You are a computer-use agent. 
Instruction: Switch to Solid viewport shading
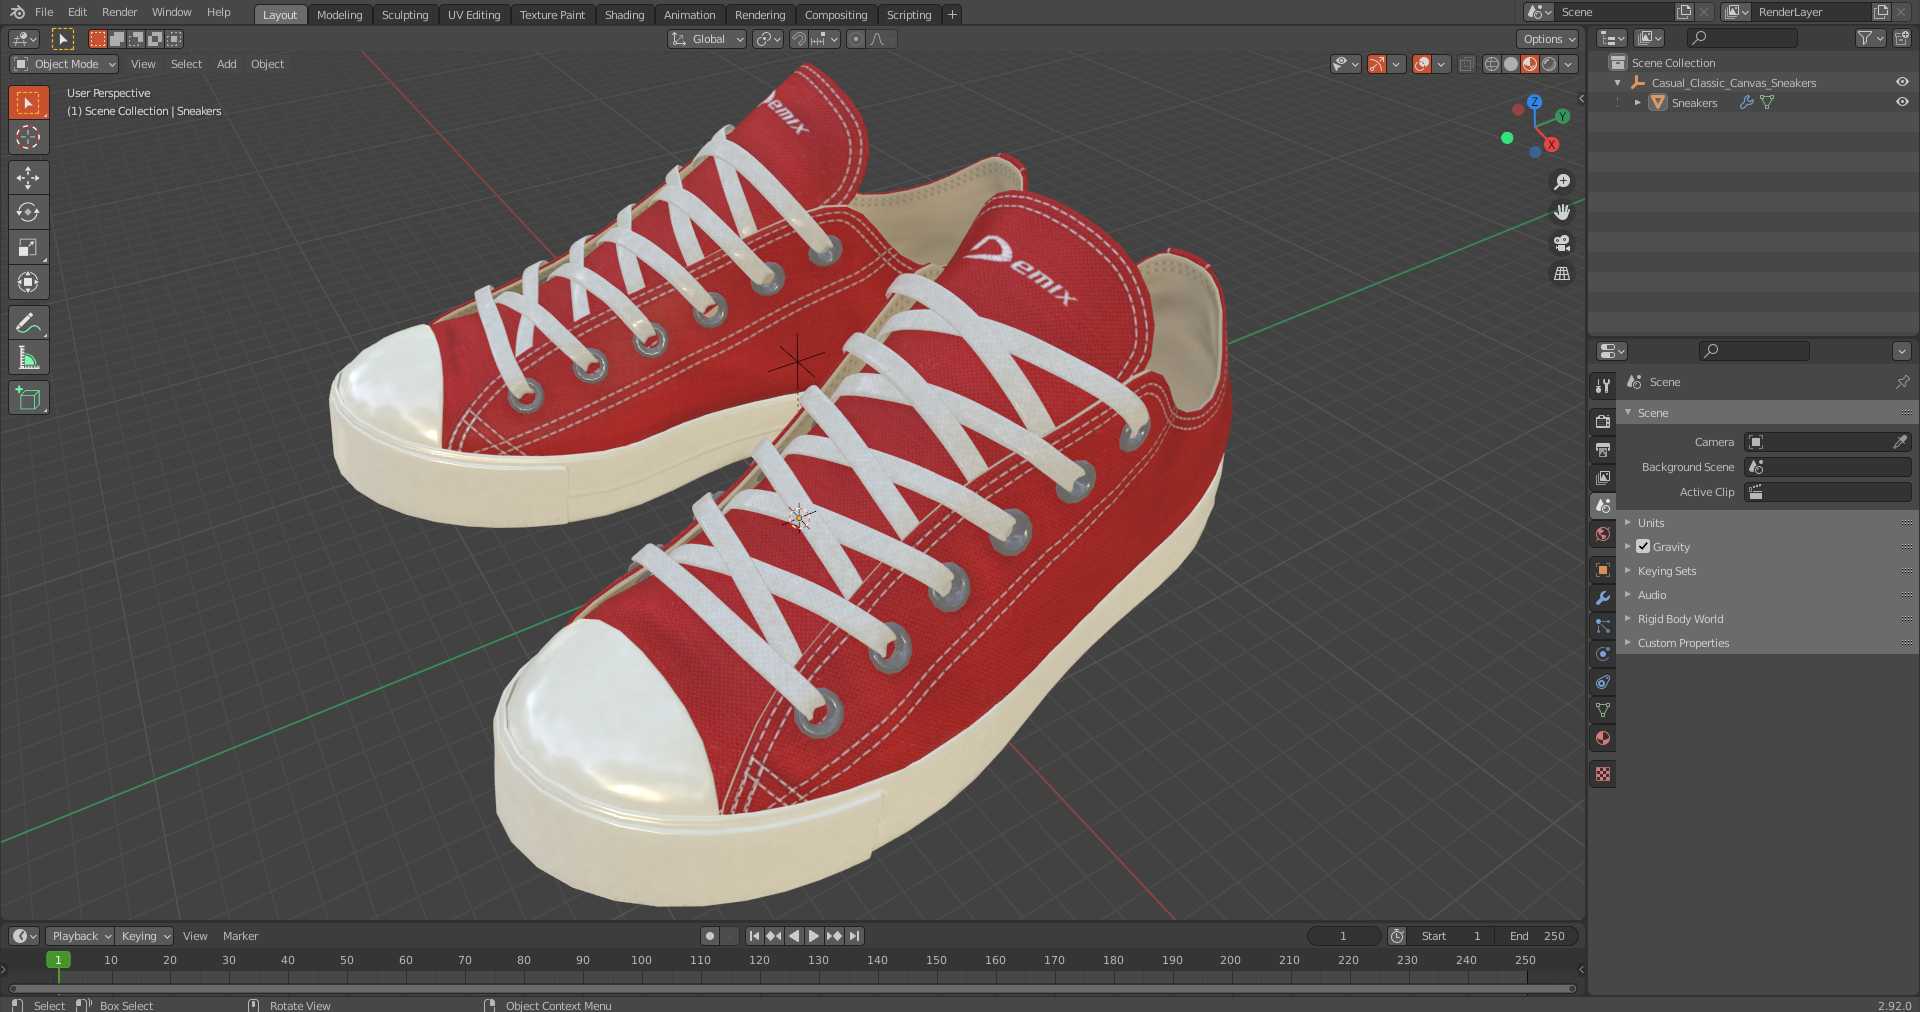click(x=1510, y=64)
